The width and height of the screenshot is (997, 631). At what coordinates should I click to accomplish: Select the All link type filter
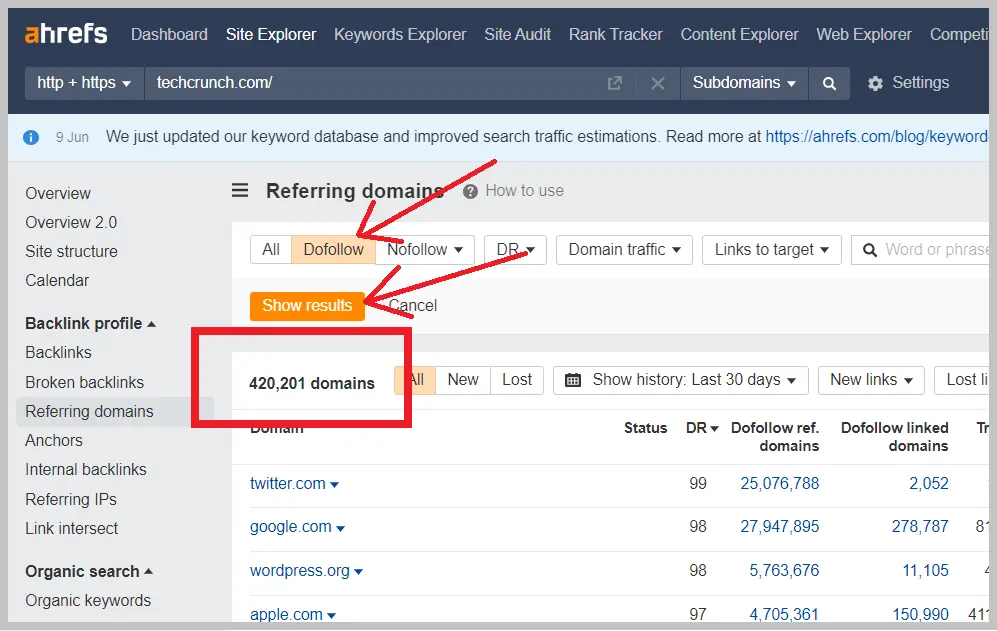pos(271,249)
